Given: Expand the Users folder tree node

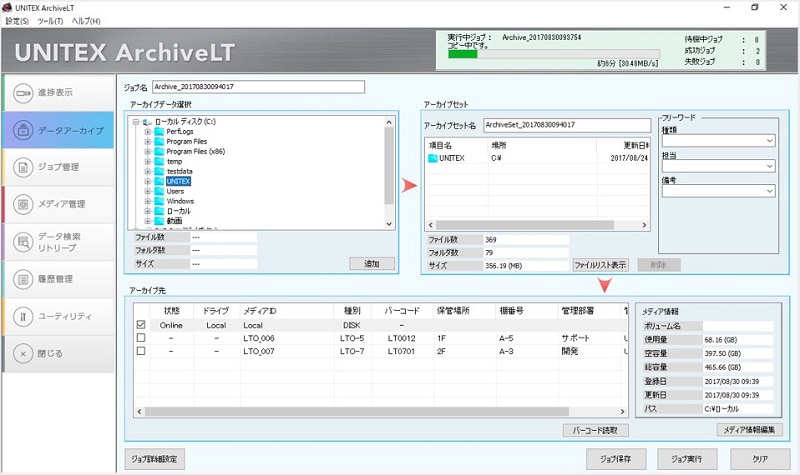Looking at the screenshot, I should (x=147, y=191).
